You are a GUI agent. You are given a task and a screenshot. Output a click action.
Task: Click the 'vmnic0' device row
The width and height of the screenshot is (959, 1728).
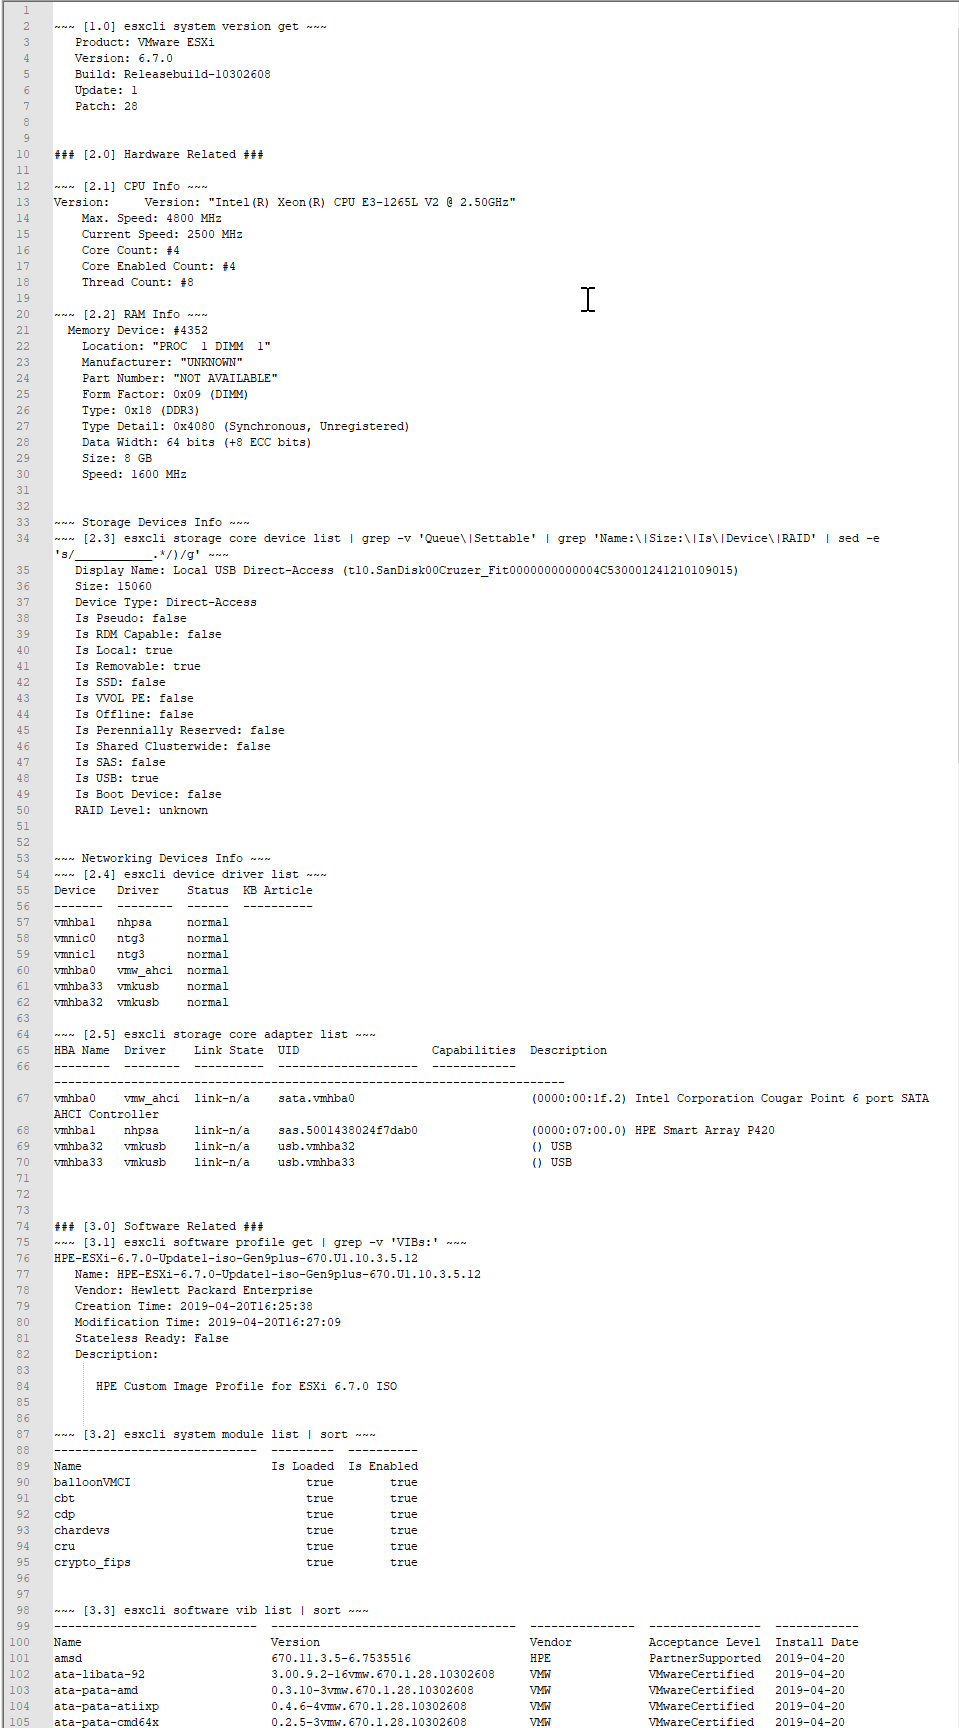click(x=141, y=938)
